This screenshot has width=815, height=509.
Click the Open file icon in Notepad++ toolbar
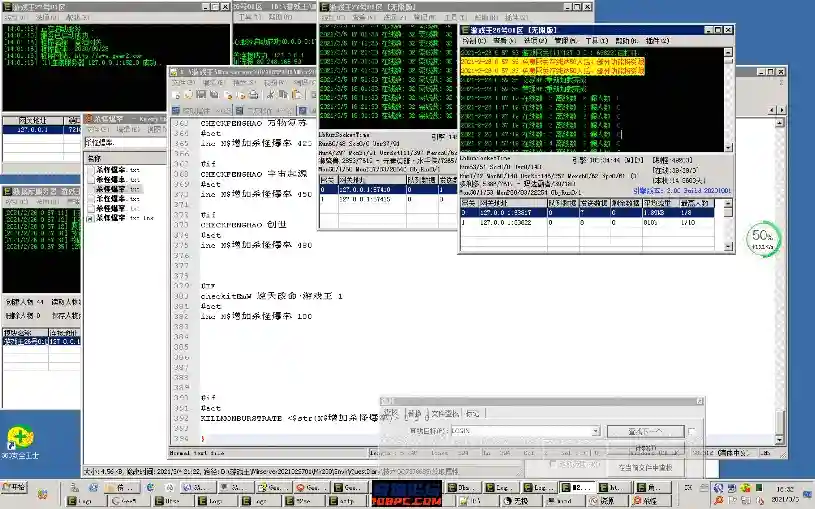coord(188,95)
